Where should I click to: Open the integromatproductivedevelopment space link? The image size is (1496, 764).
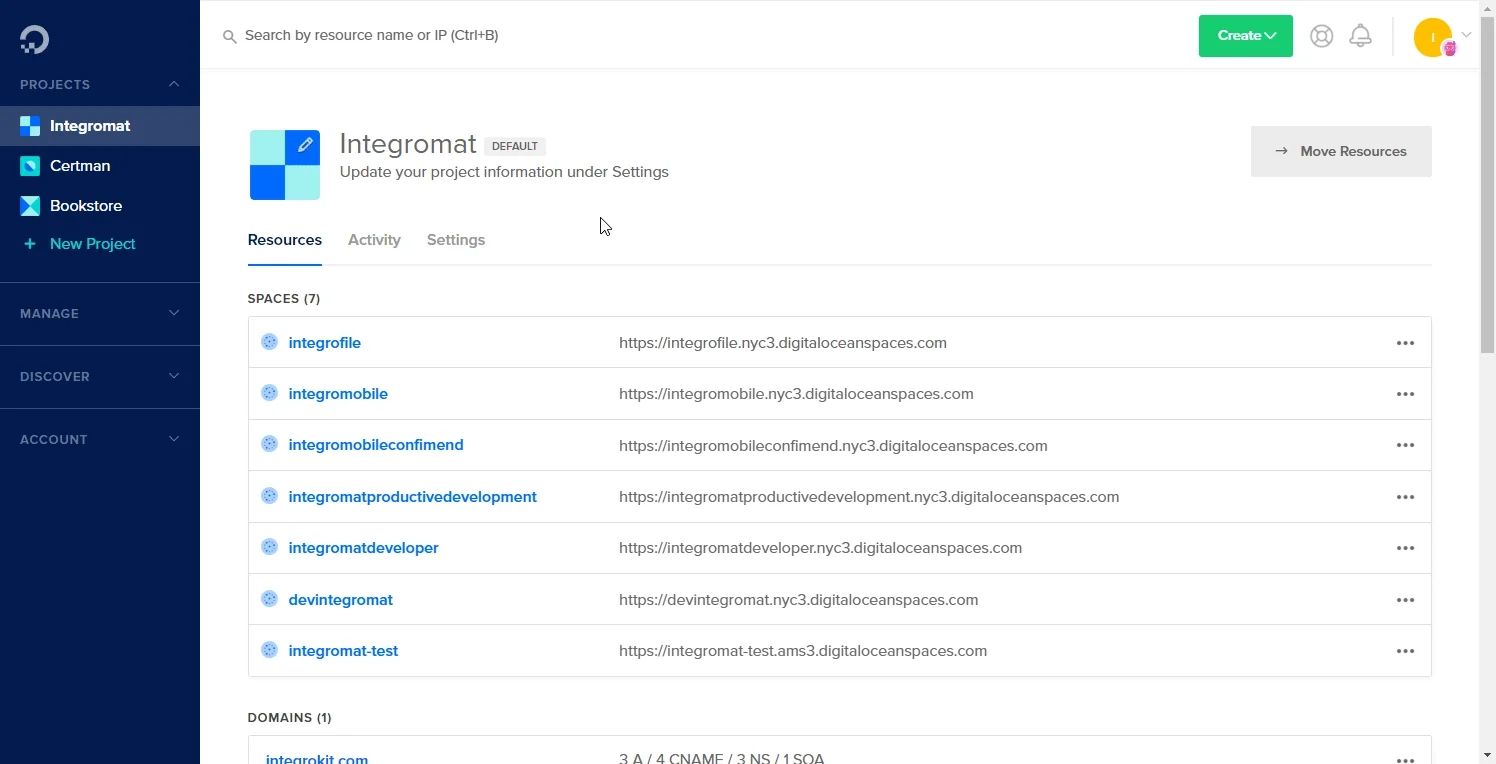[x=413, y=497]
